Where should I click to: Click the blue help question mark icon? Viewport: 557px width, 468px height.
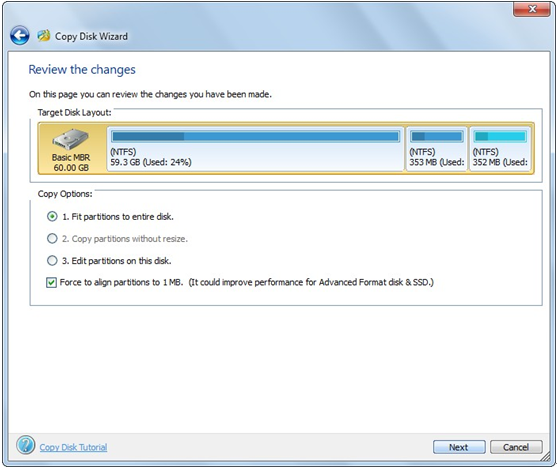coord(26,445)
